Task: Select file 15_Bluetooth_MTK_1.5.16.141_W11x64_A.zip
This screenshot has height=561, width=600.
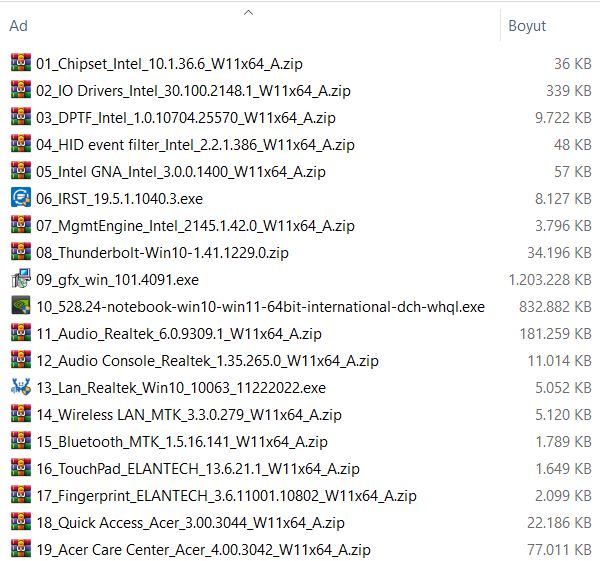Action: pos(182,442)
